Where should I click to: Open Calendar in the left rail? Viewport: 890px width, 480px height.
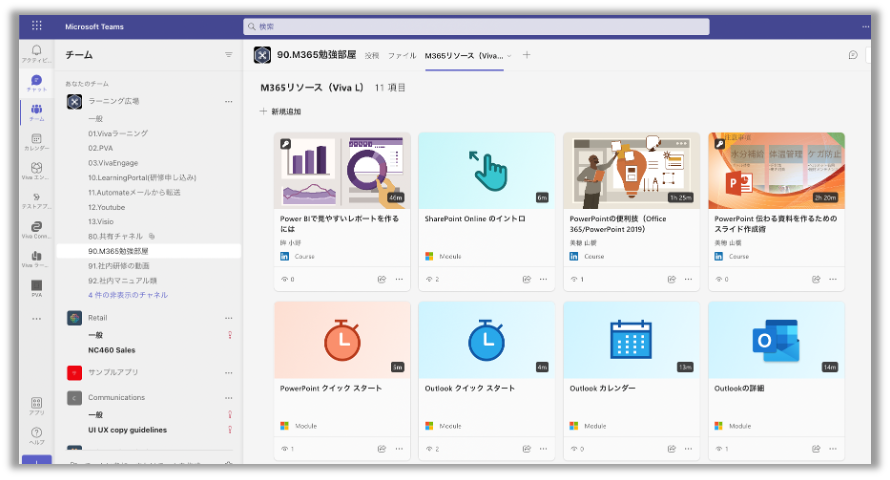(36, 142)
